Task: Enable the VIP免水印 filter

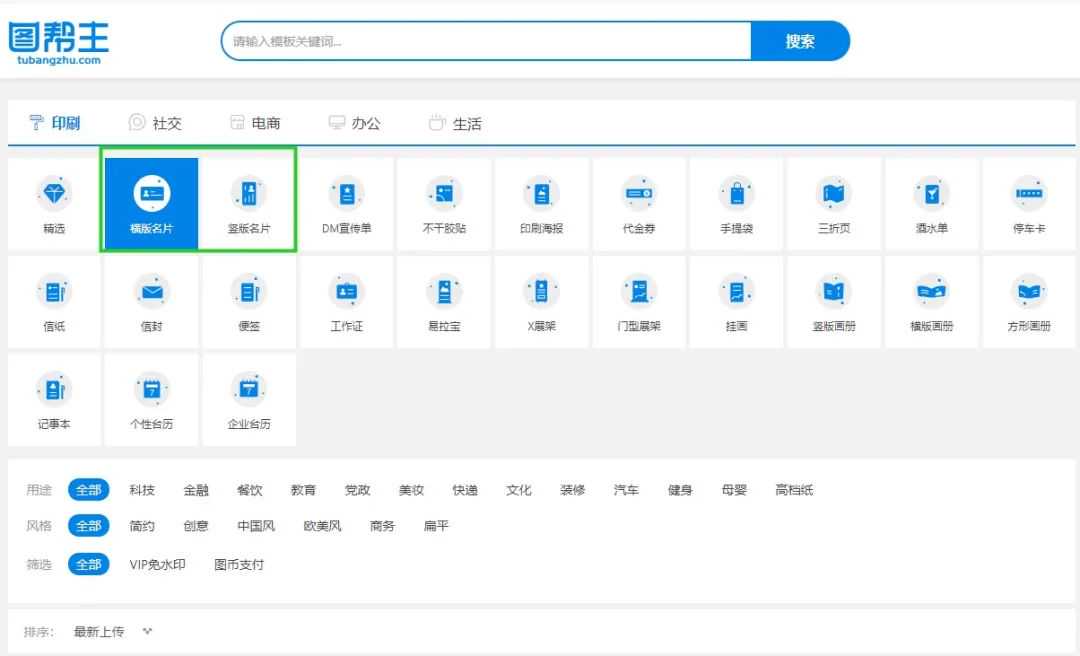Action: tap(157, 565)
